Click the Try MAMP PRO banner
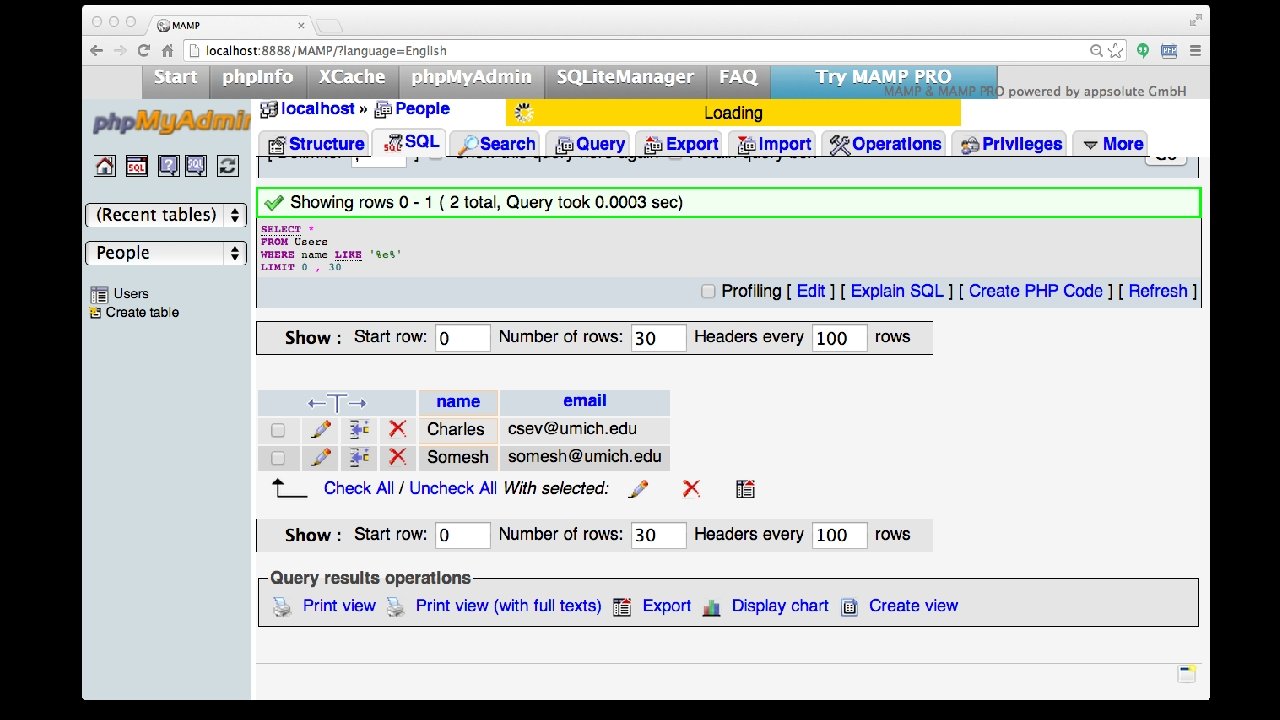This screenshot has width=1280, height=720. 883,77
